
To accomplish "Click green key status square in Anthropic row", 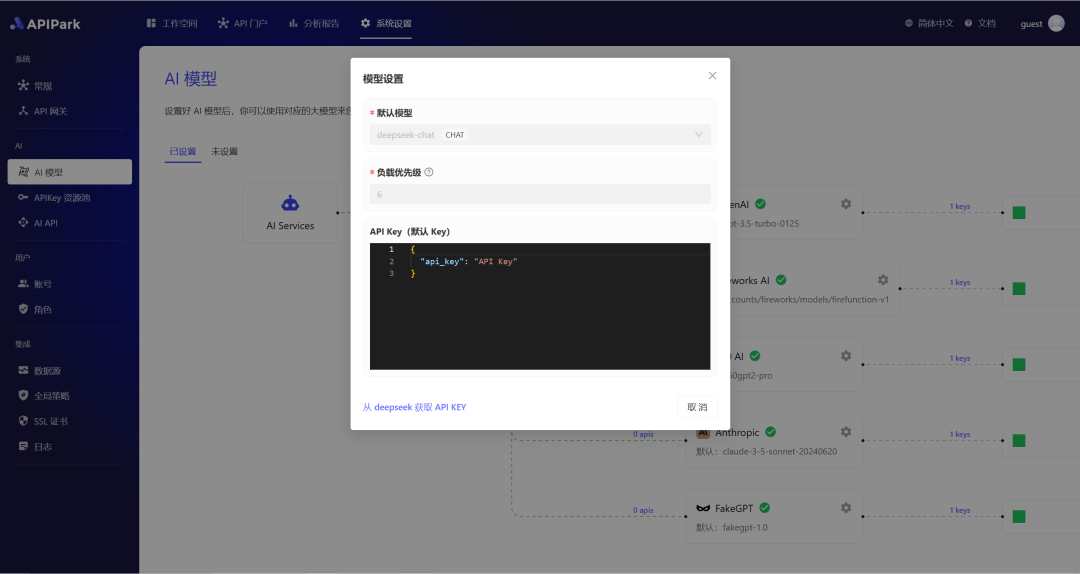I will pos(1019,440).
